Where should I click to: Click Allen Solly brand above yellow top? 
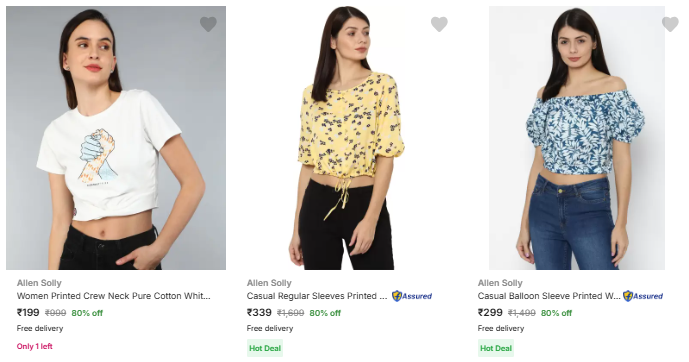269,283
